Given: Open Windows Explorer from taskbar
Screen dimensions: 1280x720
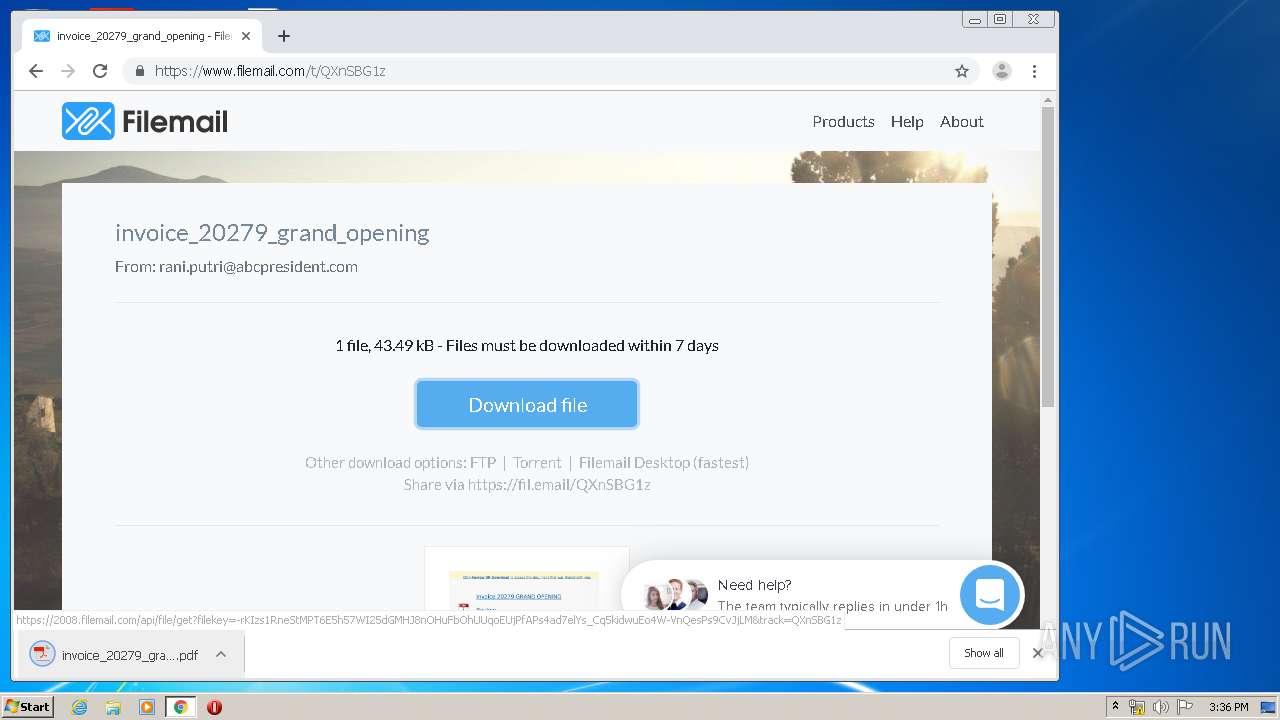Looking at the screenshot, I should (113, 707).
